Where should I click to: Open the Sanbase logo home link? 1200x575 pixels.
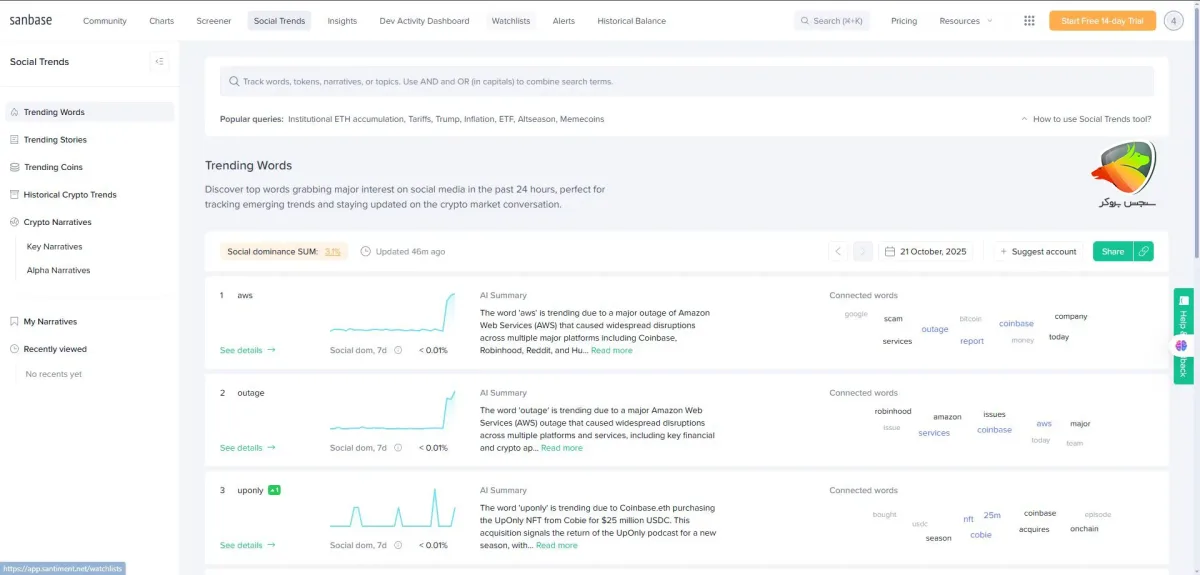[32, 20]
